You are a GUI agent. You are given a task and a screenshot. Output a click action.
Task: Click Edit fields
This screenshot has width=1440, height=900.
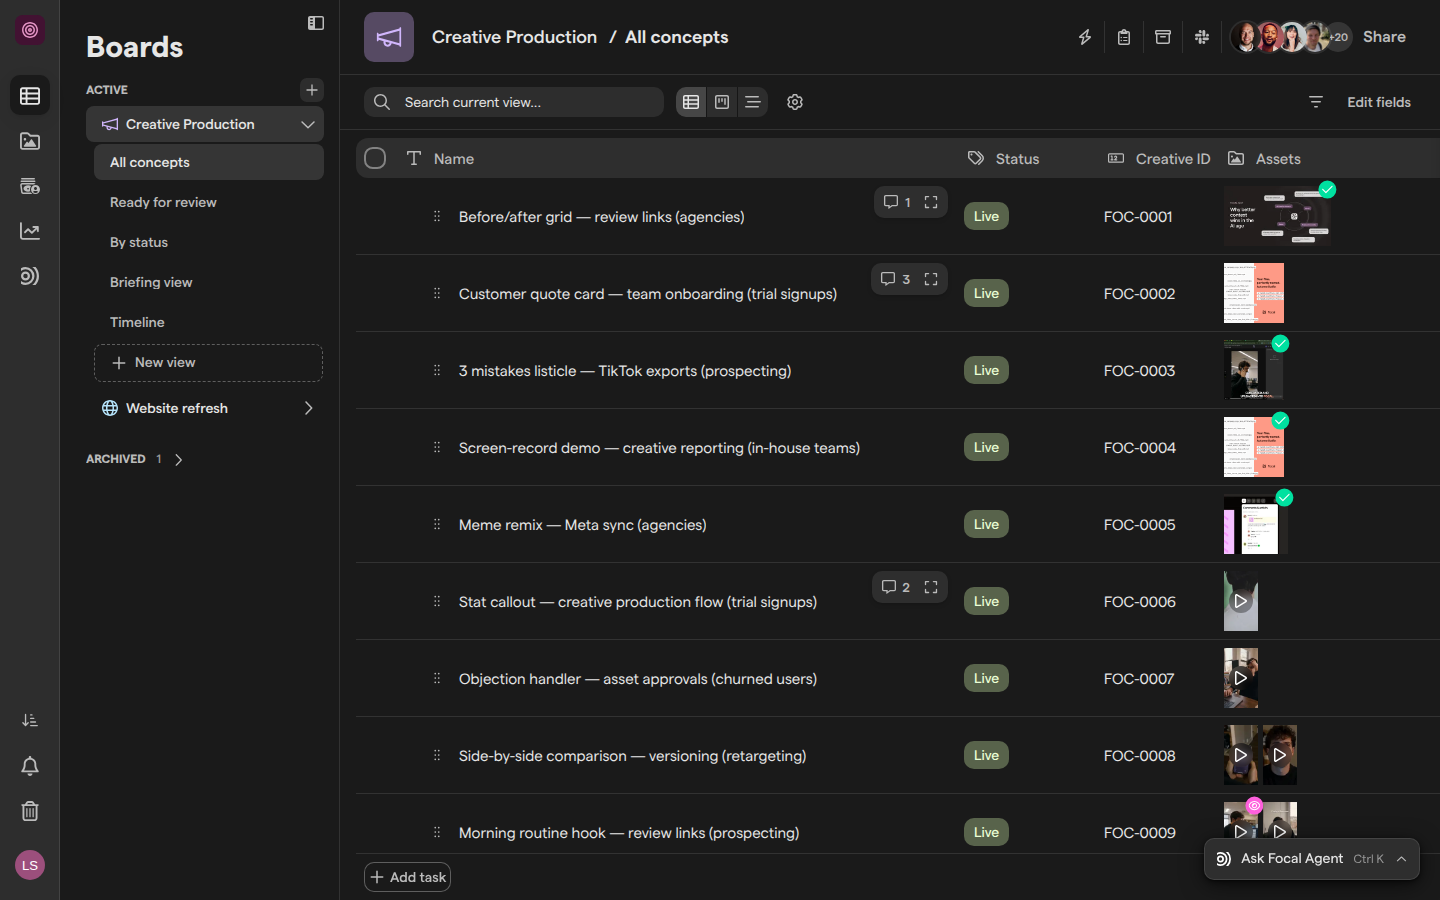pyautogui.click(x=1379, y=102)
